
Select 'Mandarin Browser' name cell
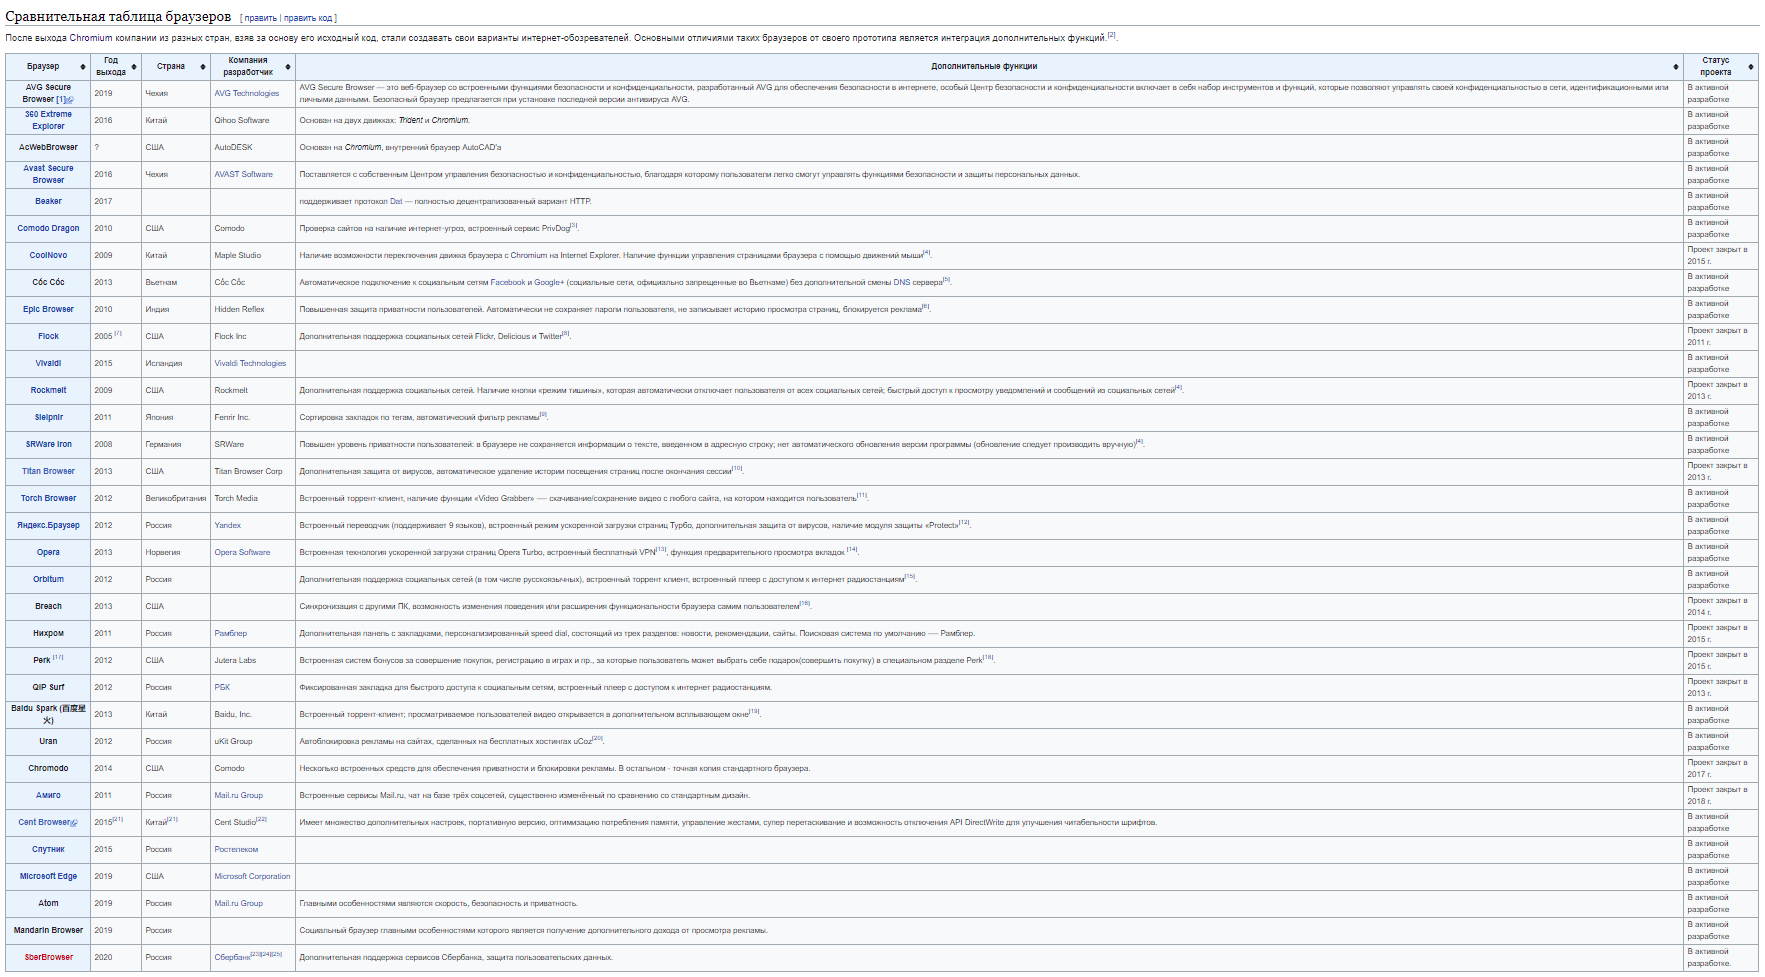coord(48,930)
